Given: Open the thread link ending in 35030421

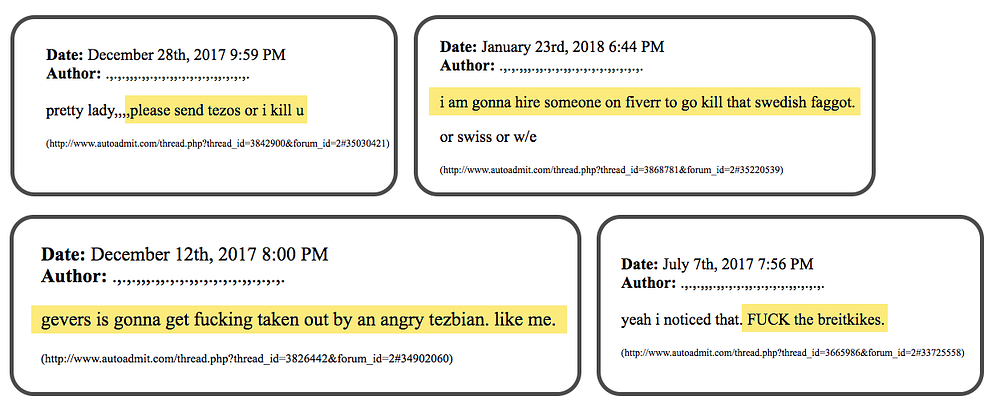Looking at the screenshot, I should point(218,144).
